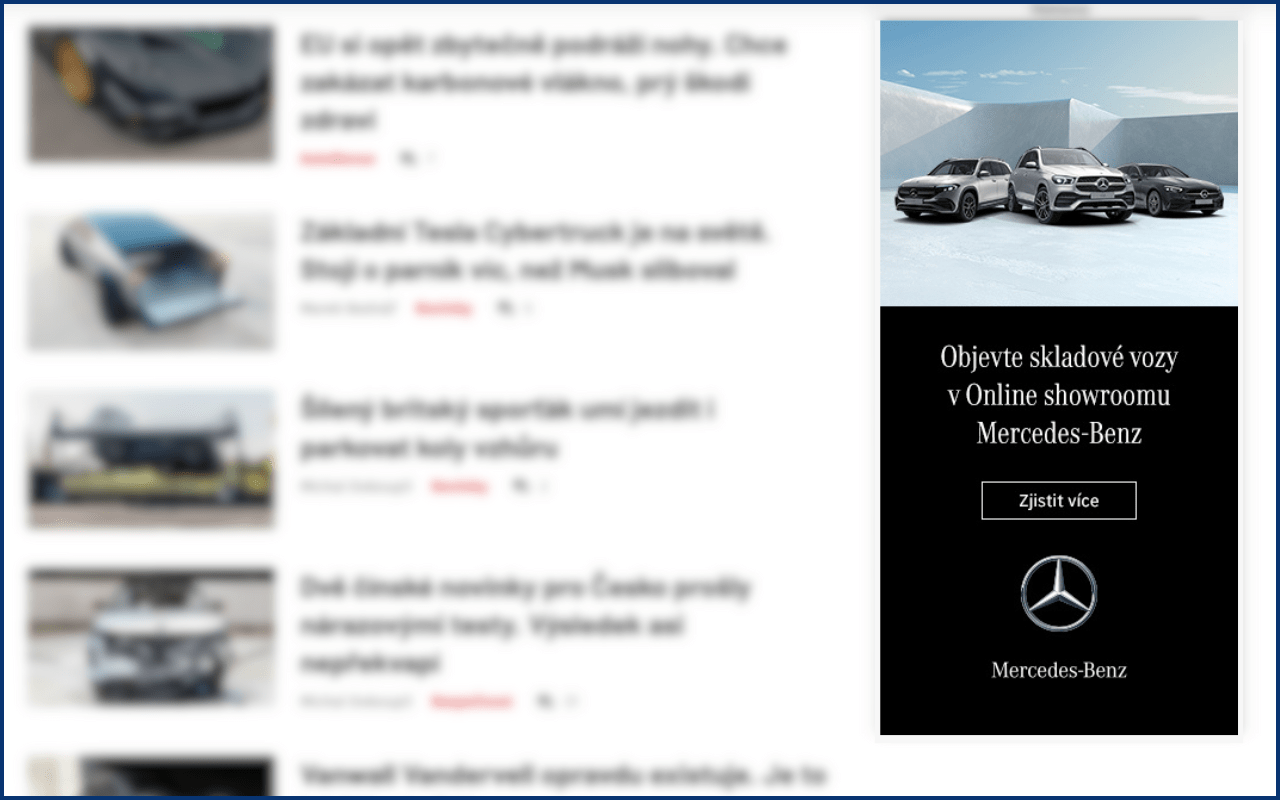Screen dimensions: 1280x800
Task: Click ad text Objevte skladové vozy
Action: pos(1059,357)
